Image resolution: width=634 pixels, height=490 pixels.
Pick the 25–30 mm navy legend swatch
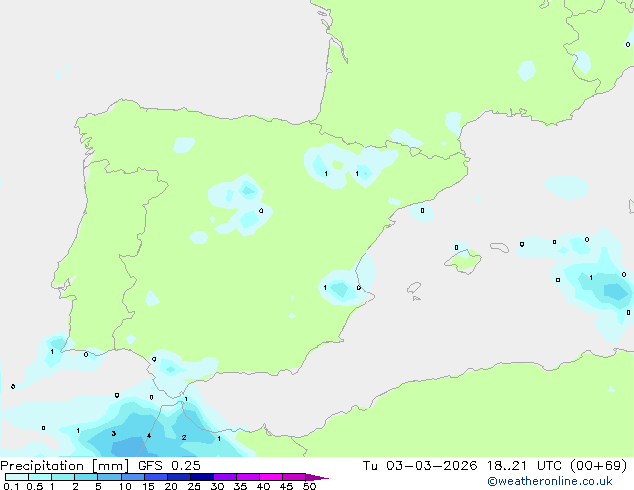(x=202, y=477)
